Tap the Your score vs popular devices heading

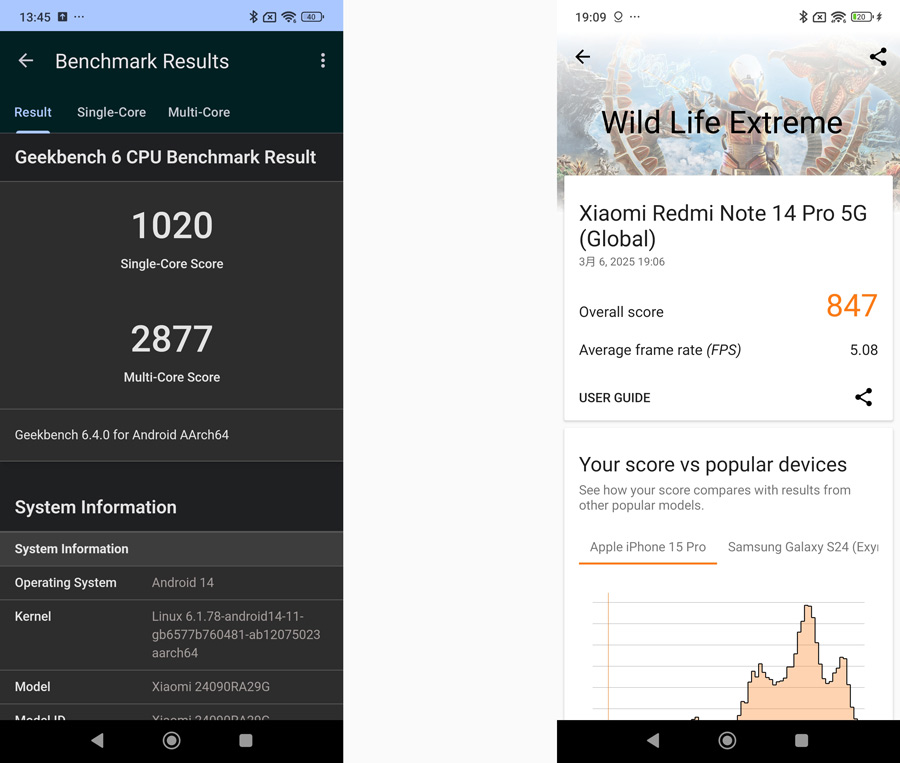tap(712, 464)
